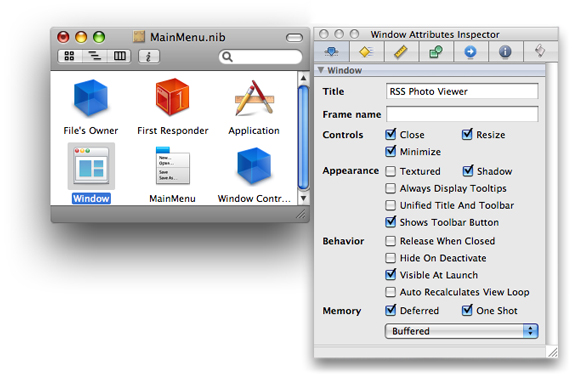Image resolution: width=572 pixels, height=380 pixels.
Task: Enable Hide On Deactivate
Action: (390, 258)
